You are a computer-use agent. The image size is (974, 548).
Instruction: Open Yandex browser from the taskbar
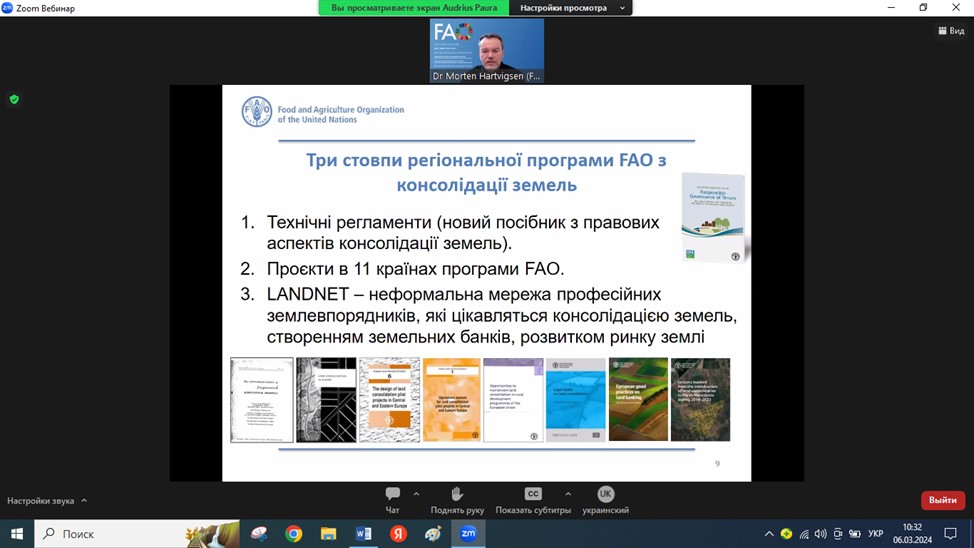click(398, 534)
